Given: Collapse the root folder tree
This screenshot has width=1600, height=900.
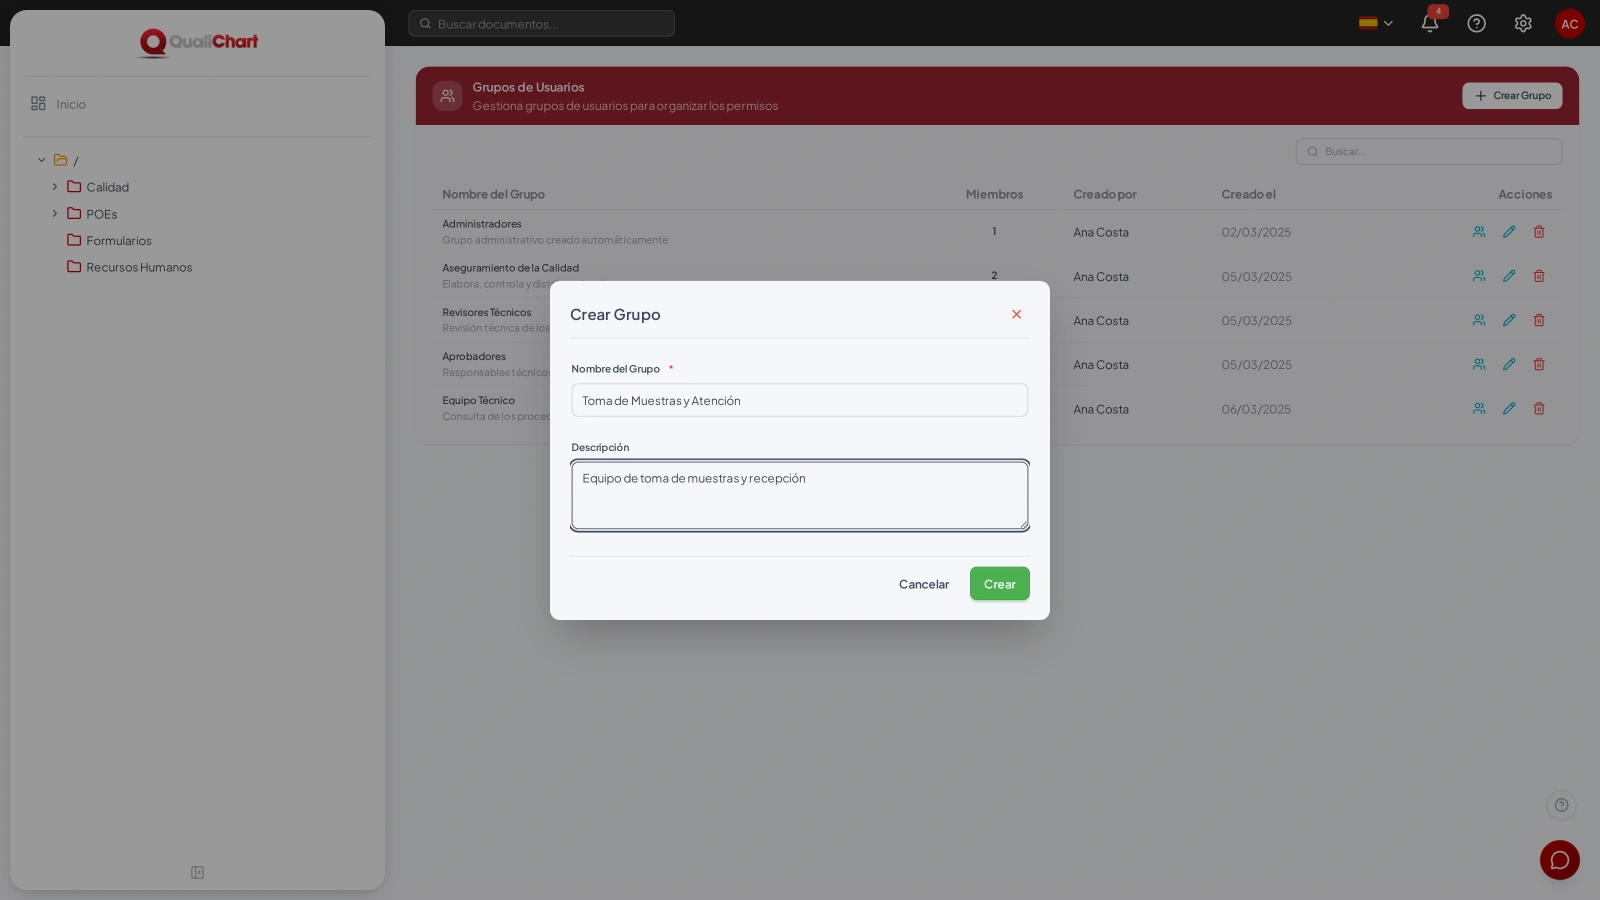Looking at the screenshot, I should tap(42, 160).
